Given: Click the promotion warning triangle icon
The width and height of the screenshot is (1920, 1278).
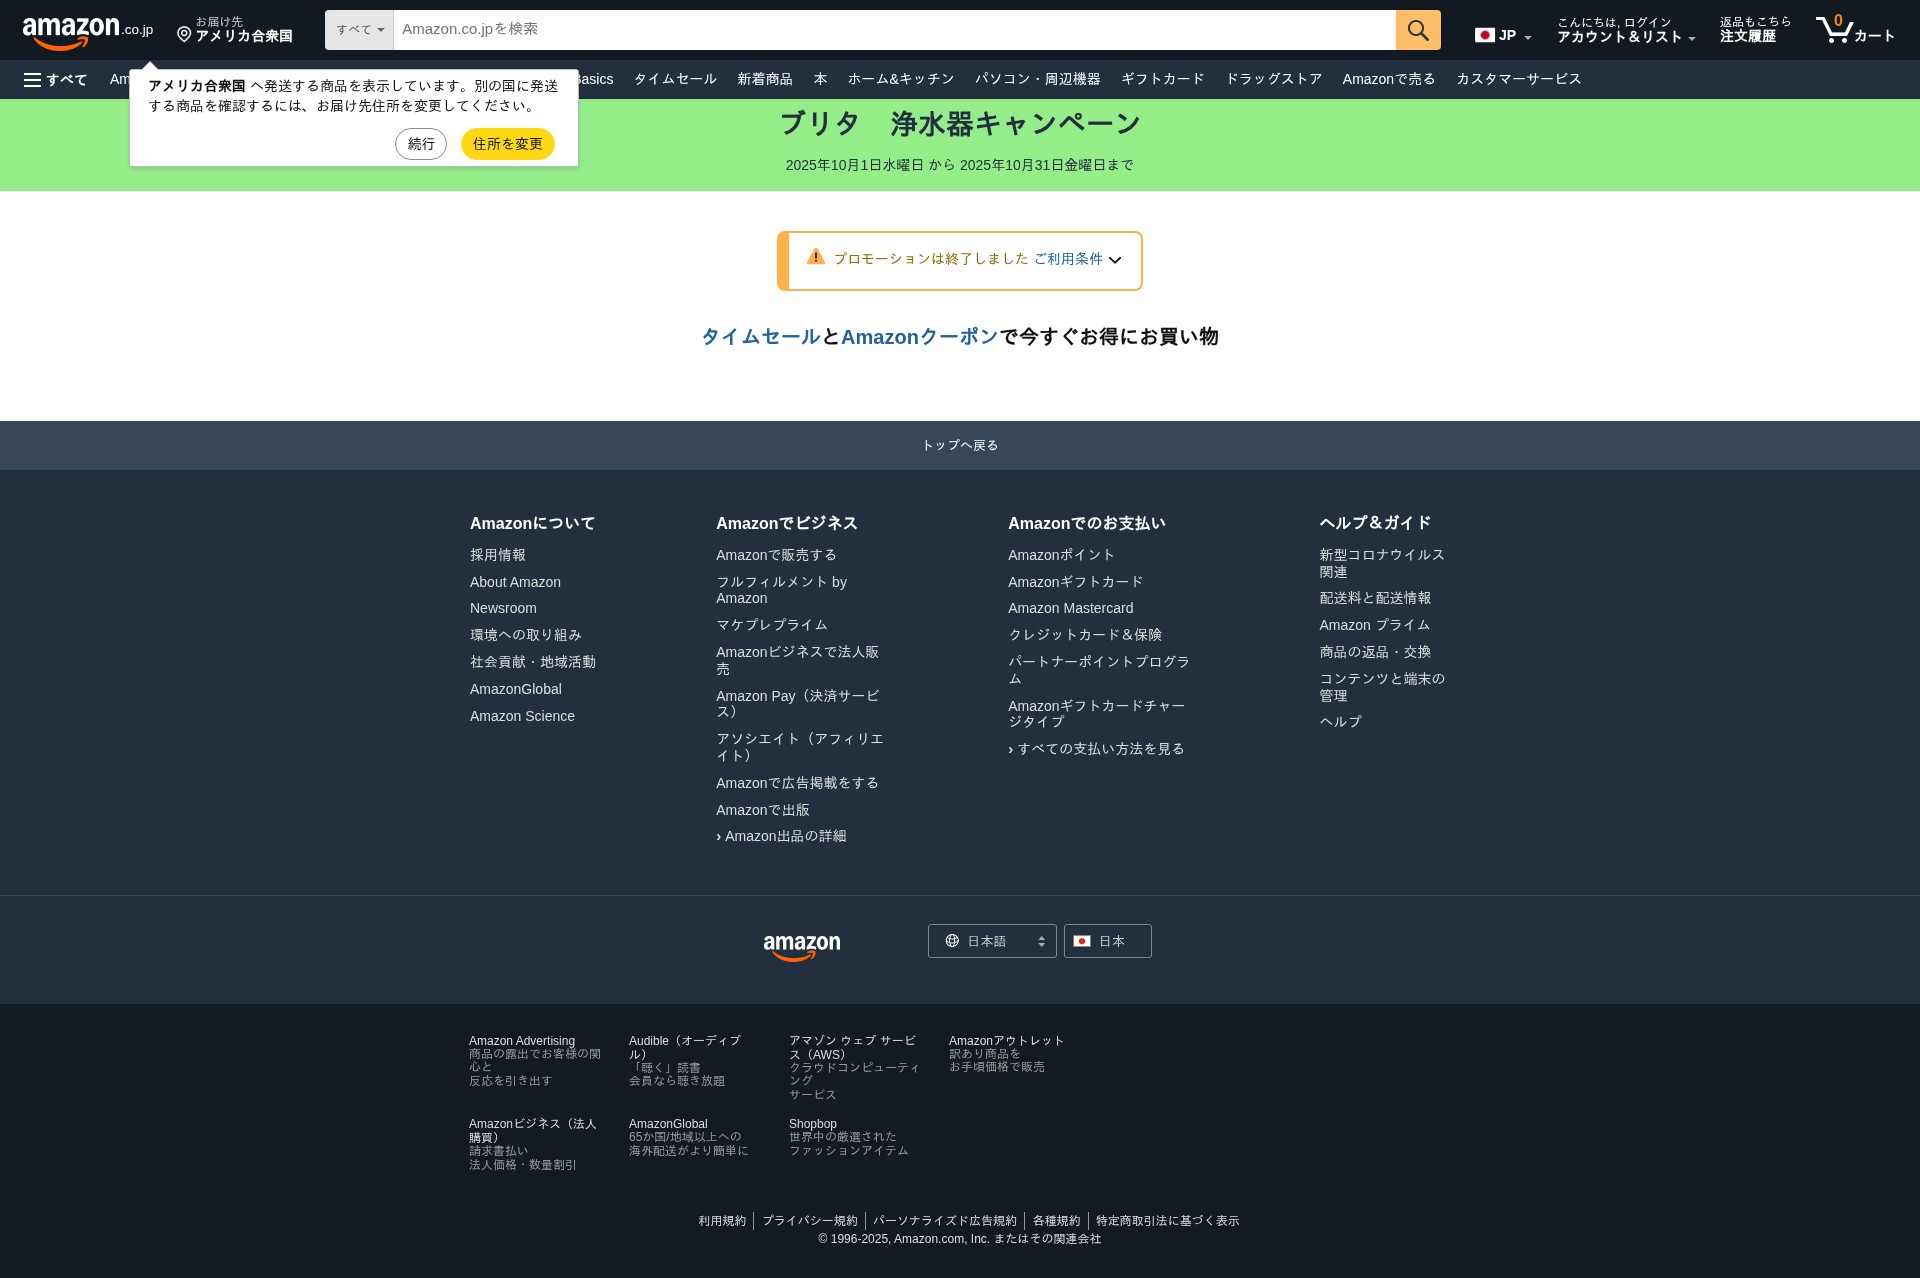Looking at the screenshot, I should coord(816,257).
